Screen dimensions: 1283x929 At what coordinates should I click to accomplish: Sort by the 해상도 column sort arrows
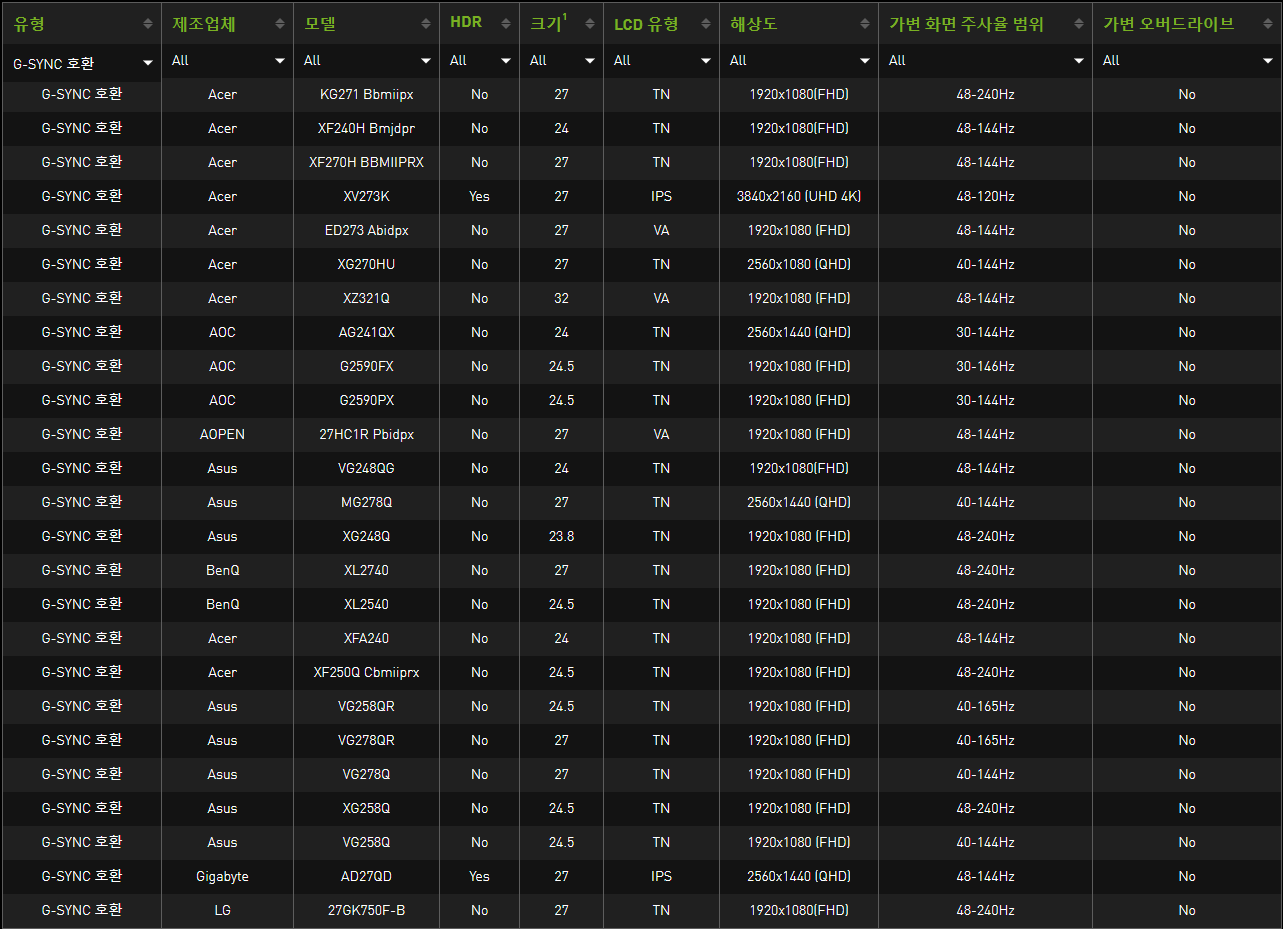[x=865, y=23]
